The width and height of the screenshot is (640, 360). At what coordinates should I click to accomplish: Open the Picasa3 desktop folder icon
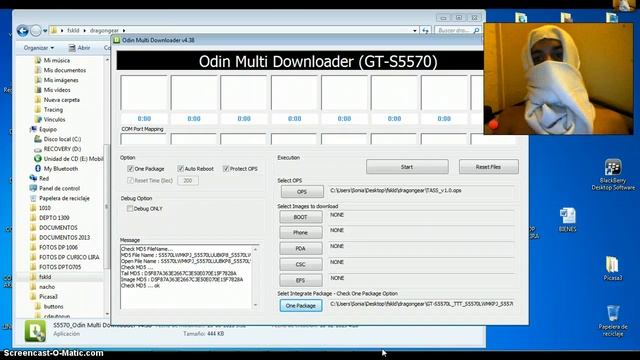[613, 268]
